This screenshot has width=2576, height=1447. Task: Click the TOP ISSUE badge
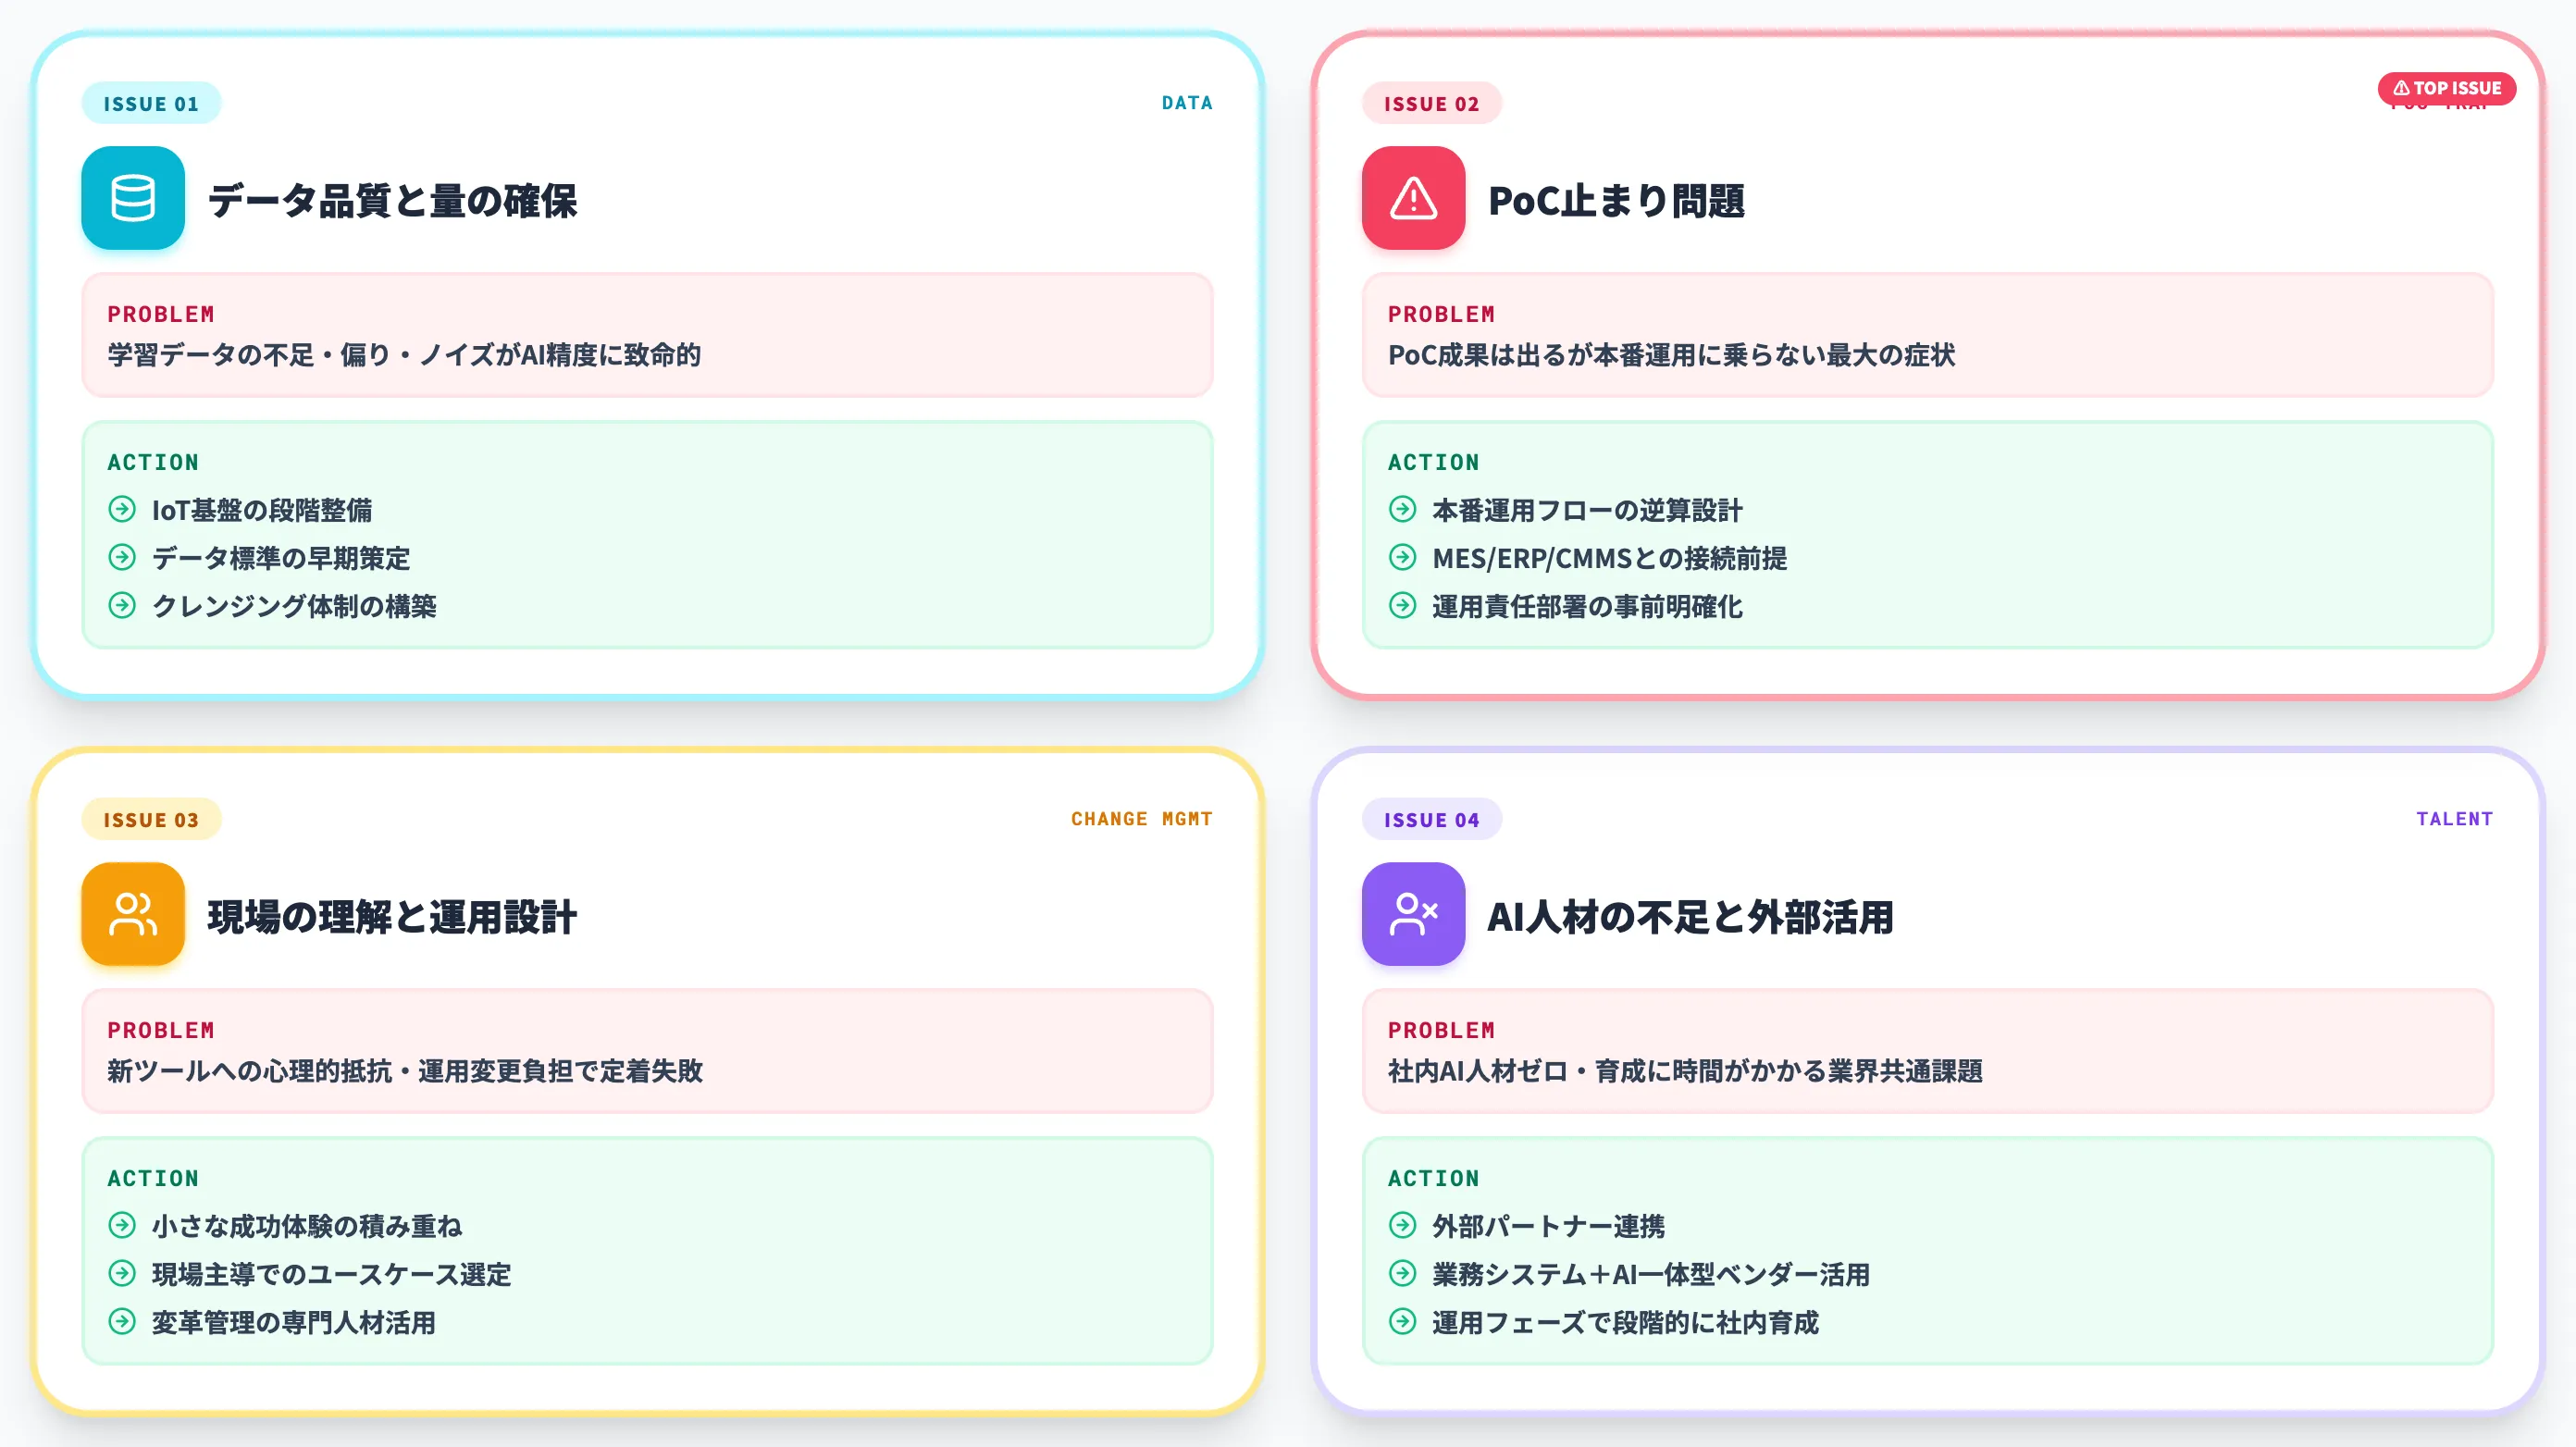(x=2446, y=88)
